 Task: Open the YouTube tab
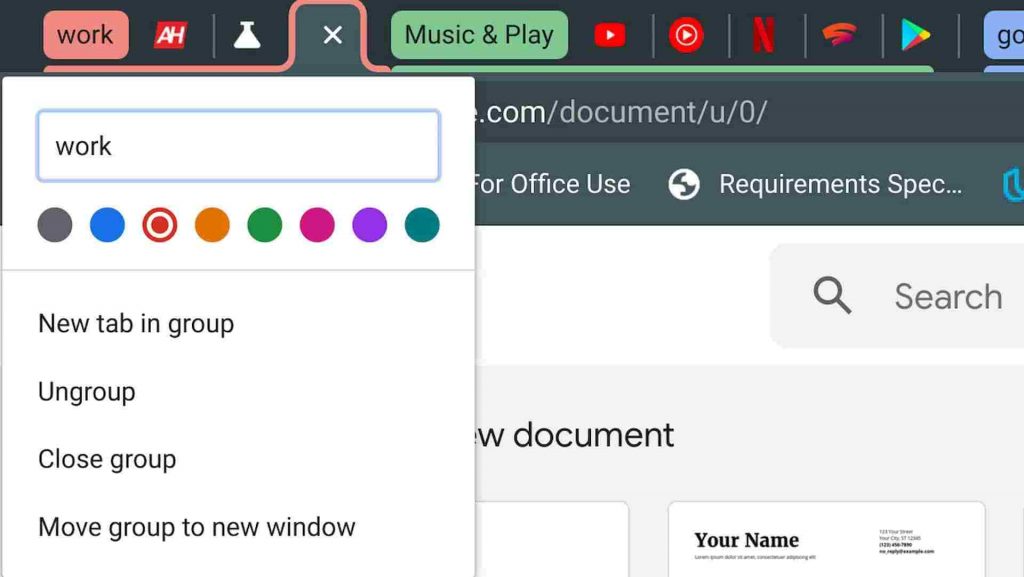click(x=610, y=35)
